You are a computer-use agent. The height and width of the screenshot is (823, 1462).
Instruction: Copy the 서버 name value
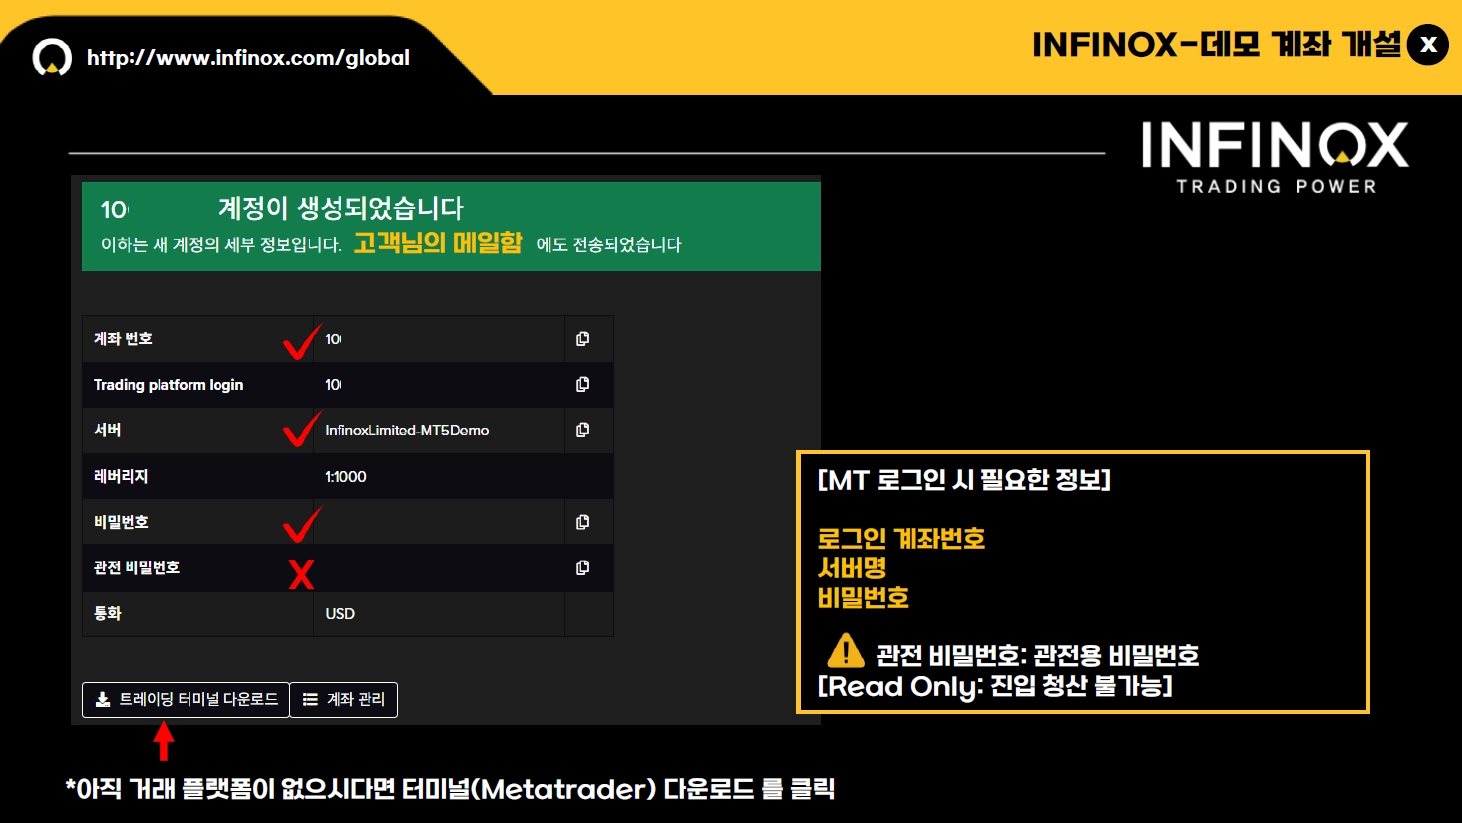(582, 430)
